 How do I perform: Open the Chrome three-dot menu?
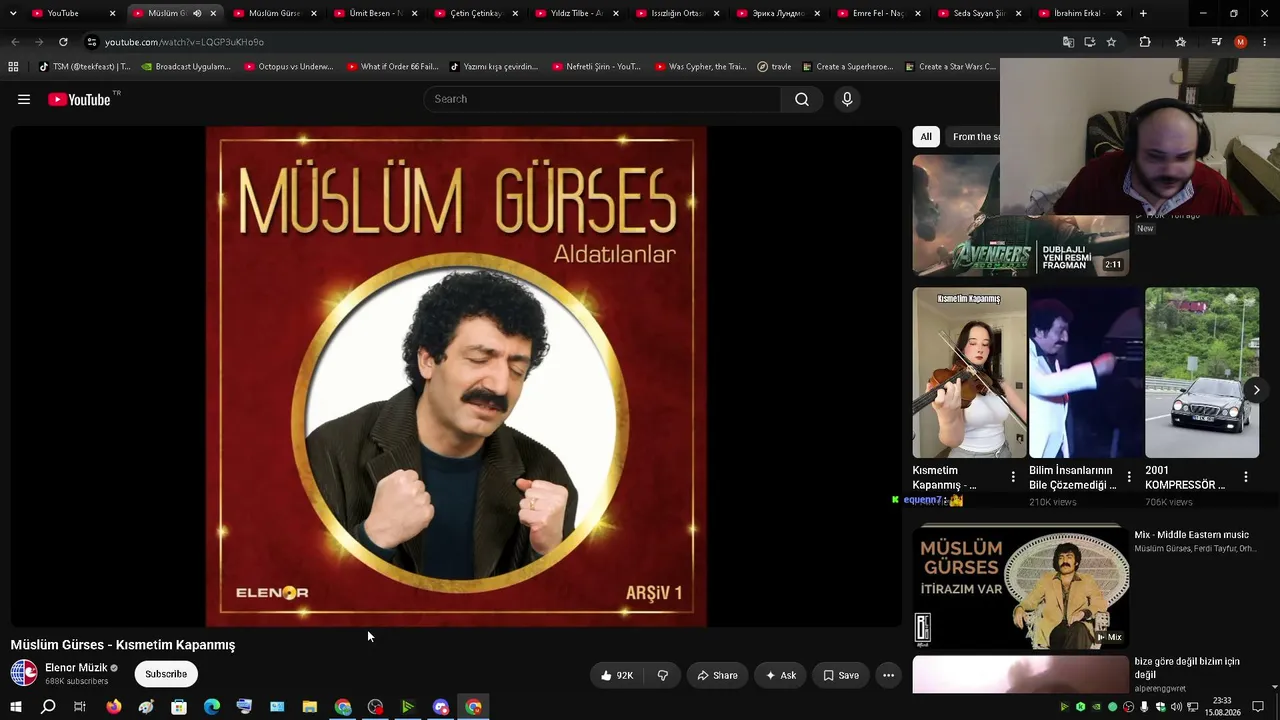pyautogui.click(x=1264, y=42)
